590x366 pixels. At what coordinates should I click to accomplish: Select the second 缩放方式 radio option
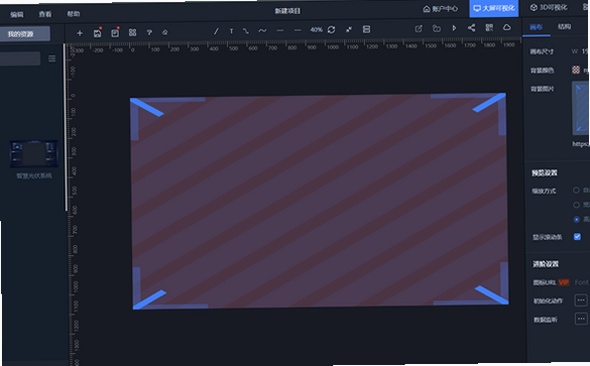[x=576, y=205]
